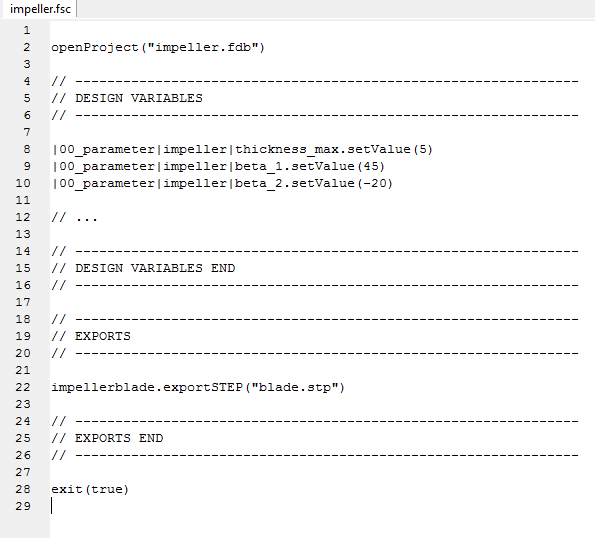Screen dimensions: 595x538
Task: Click line number 15 in the gutter
Action: 23,268
